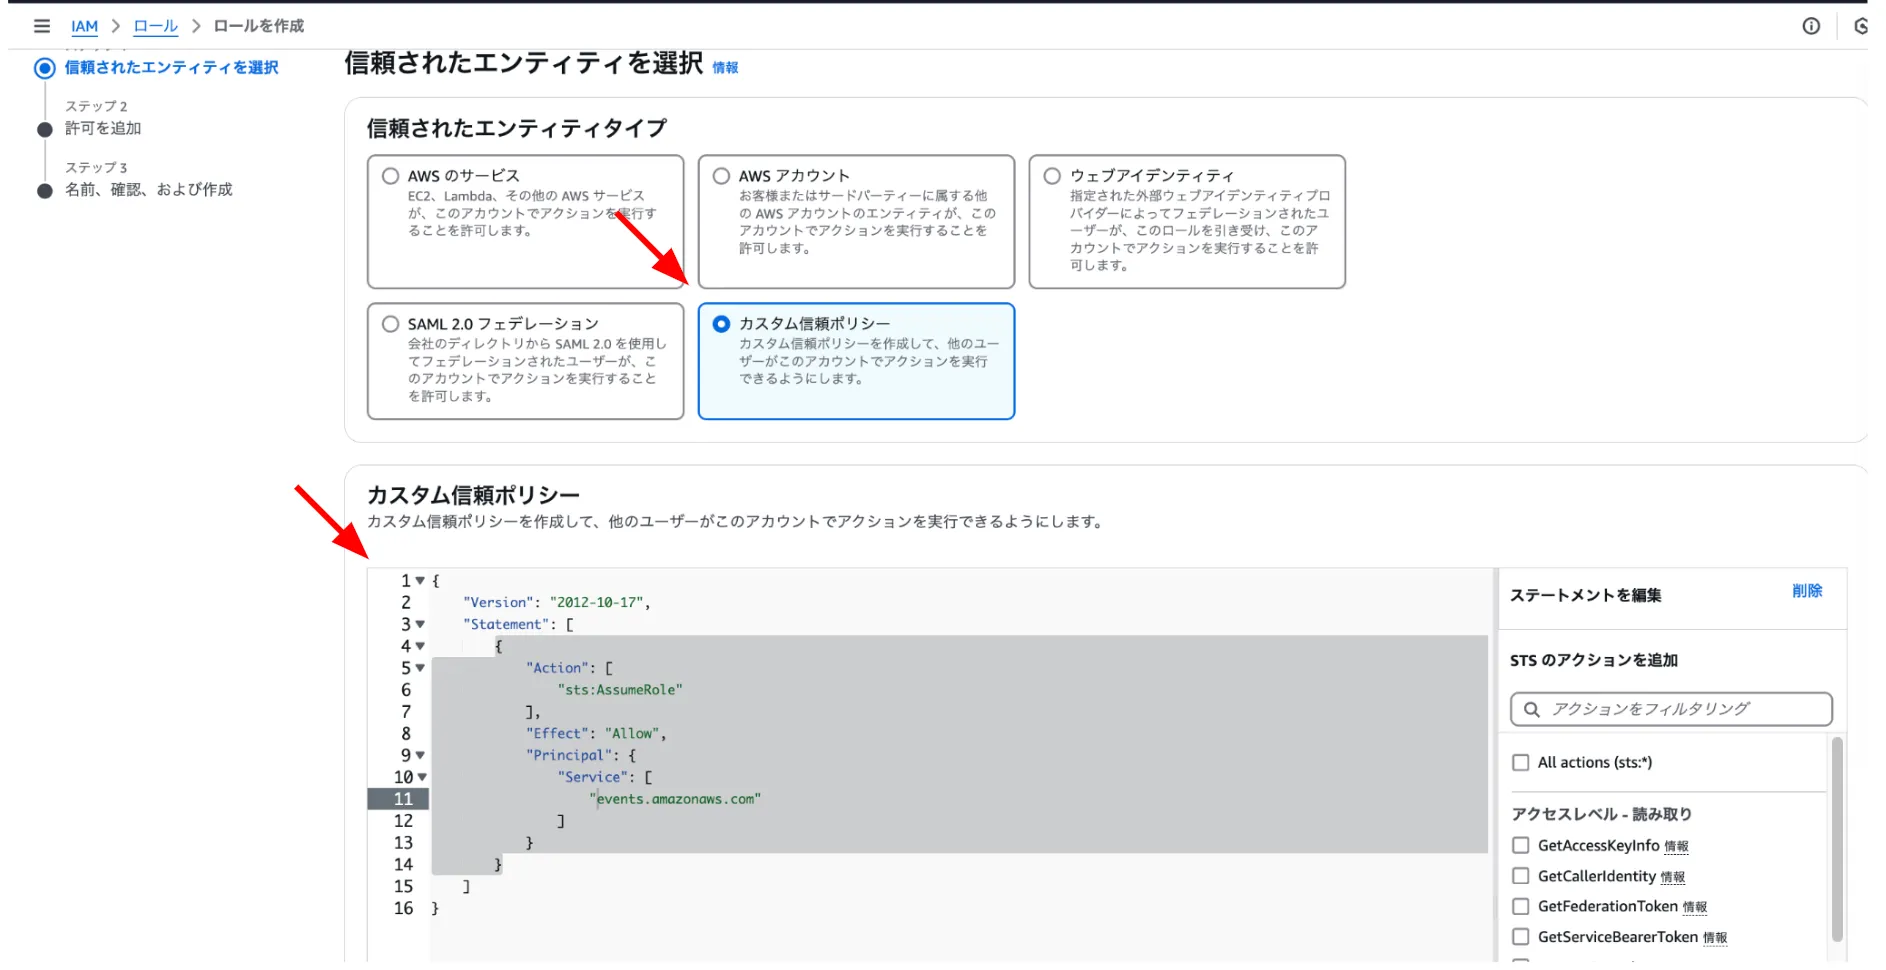Viewport: 1886px width, 970px height.
Task: Click the アクションをフィルタリング search field
Action: [1680, 709]
